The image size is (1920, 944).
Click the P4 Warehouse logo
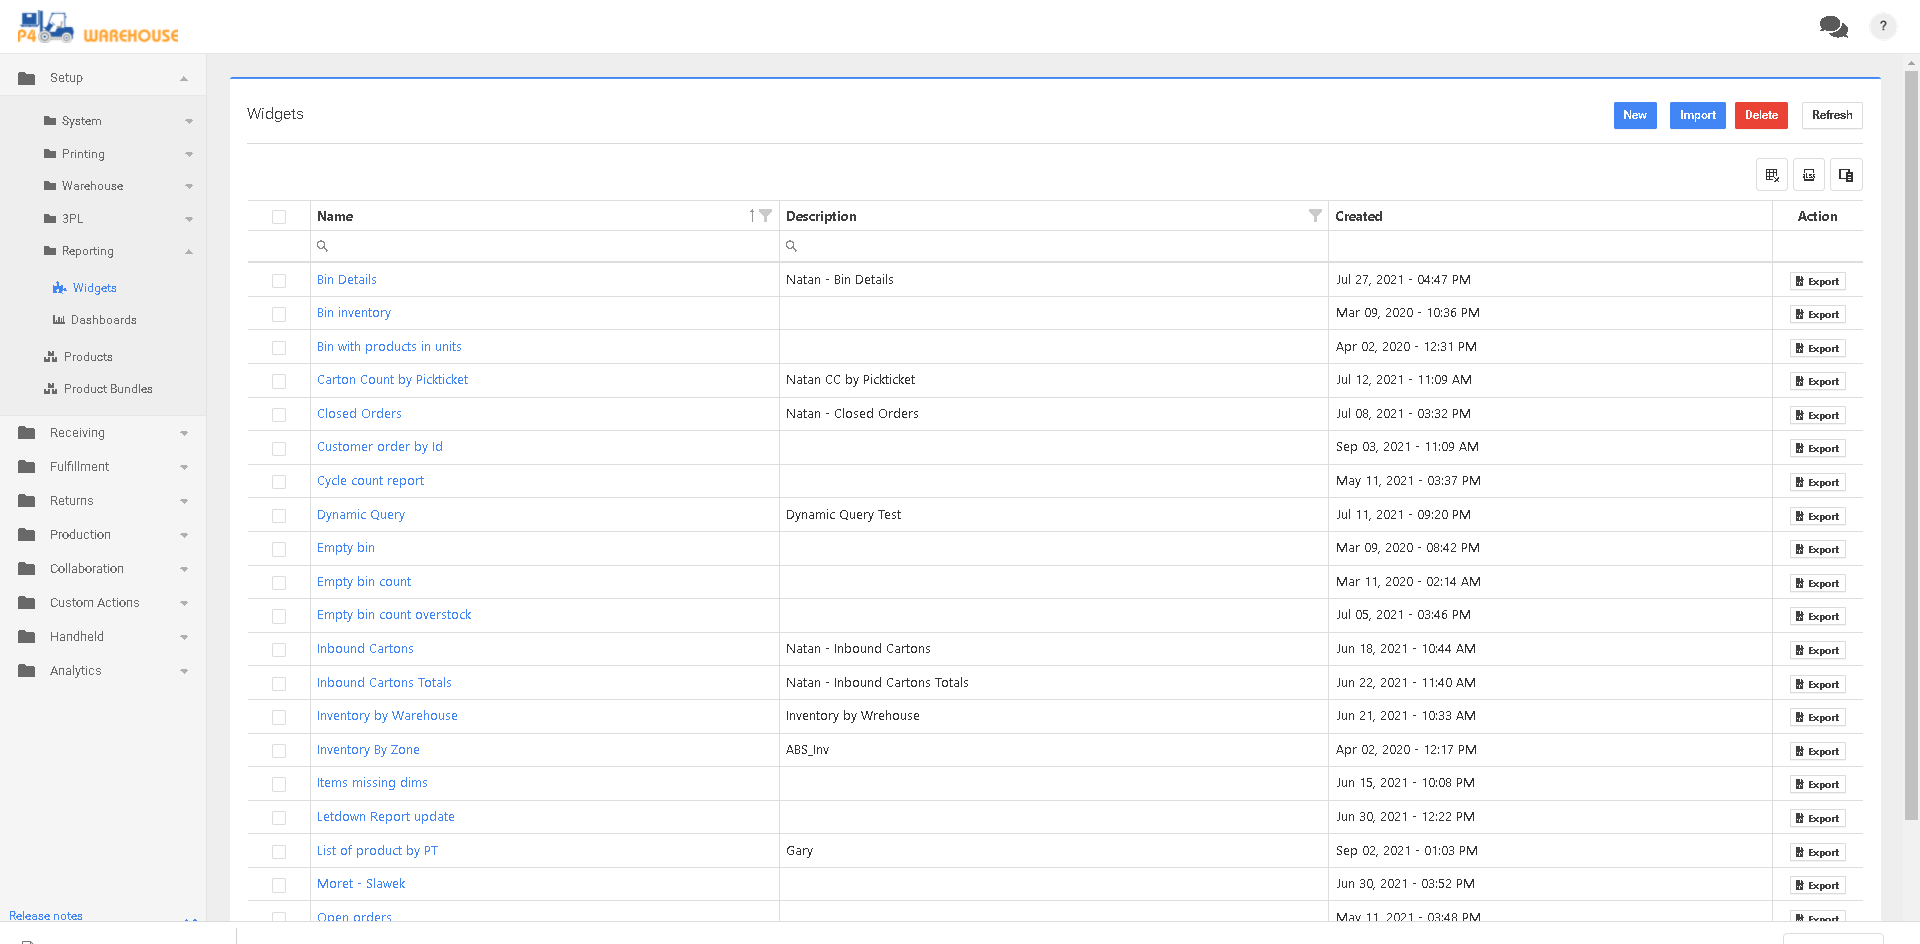coord(97,28)
